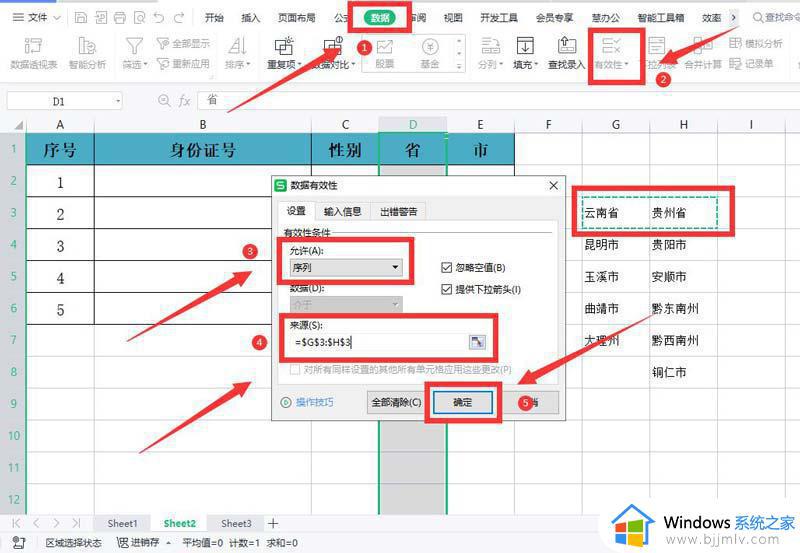Click the 操作技巧 link
The width and height of the screenshot is (800, 553).
307,403
